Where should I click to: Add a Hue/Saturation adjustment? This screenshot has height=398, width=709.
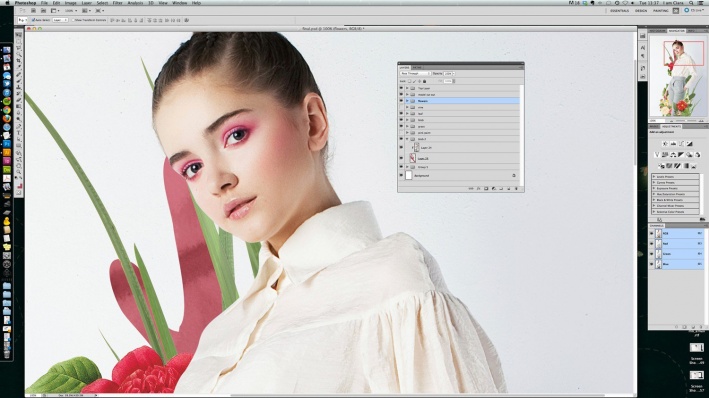coord(664,154)
